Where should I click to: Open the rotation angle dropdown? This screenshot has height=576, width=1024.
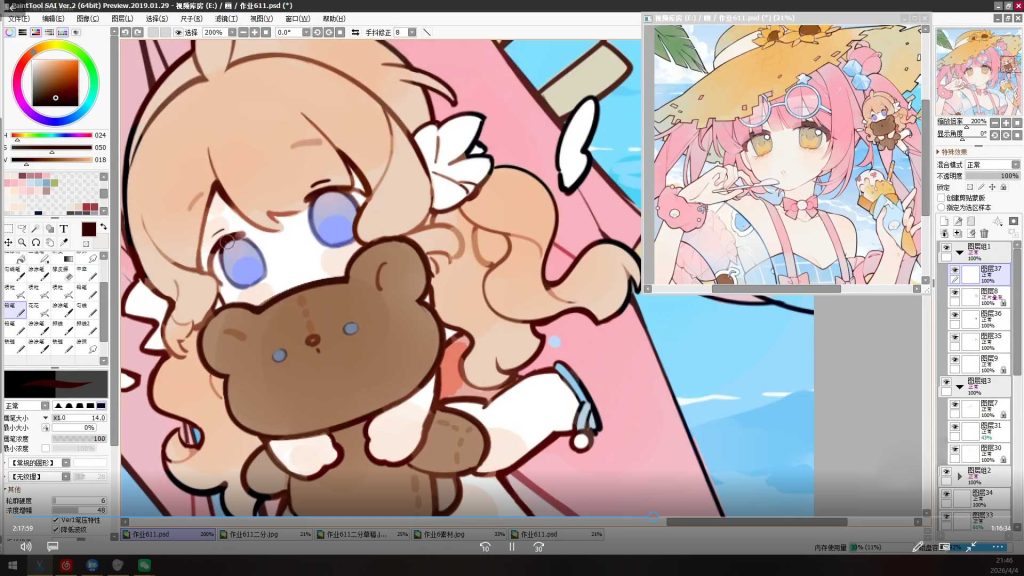(306, 32)
